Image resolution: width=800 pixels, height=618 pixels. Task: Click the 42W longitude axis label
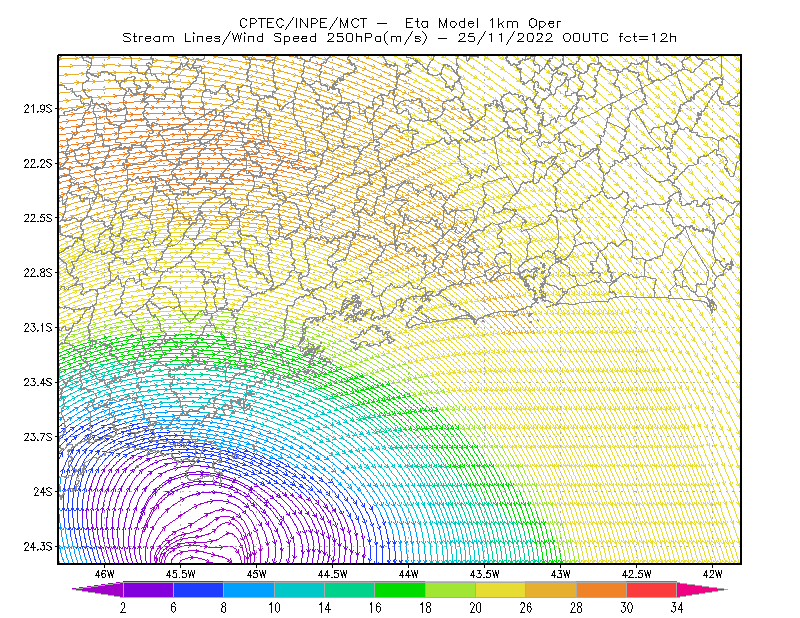712,574
